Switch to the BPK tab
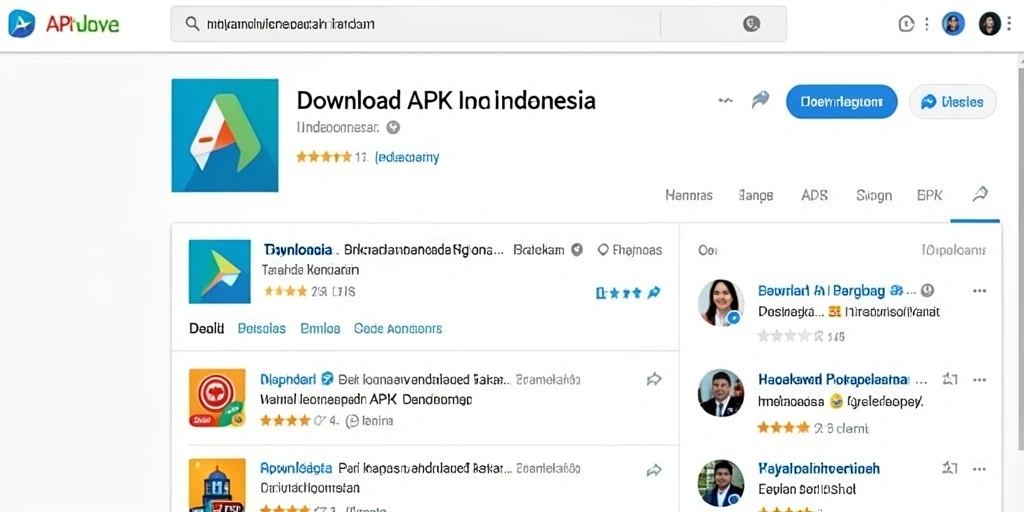The height and width of the screenshot is (512, 1024). (x=929, y=195)
